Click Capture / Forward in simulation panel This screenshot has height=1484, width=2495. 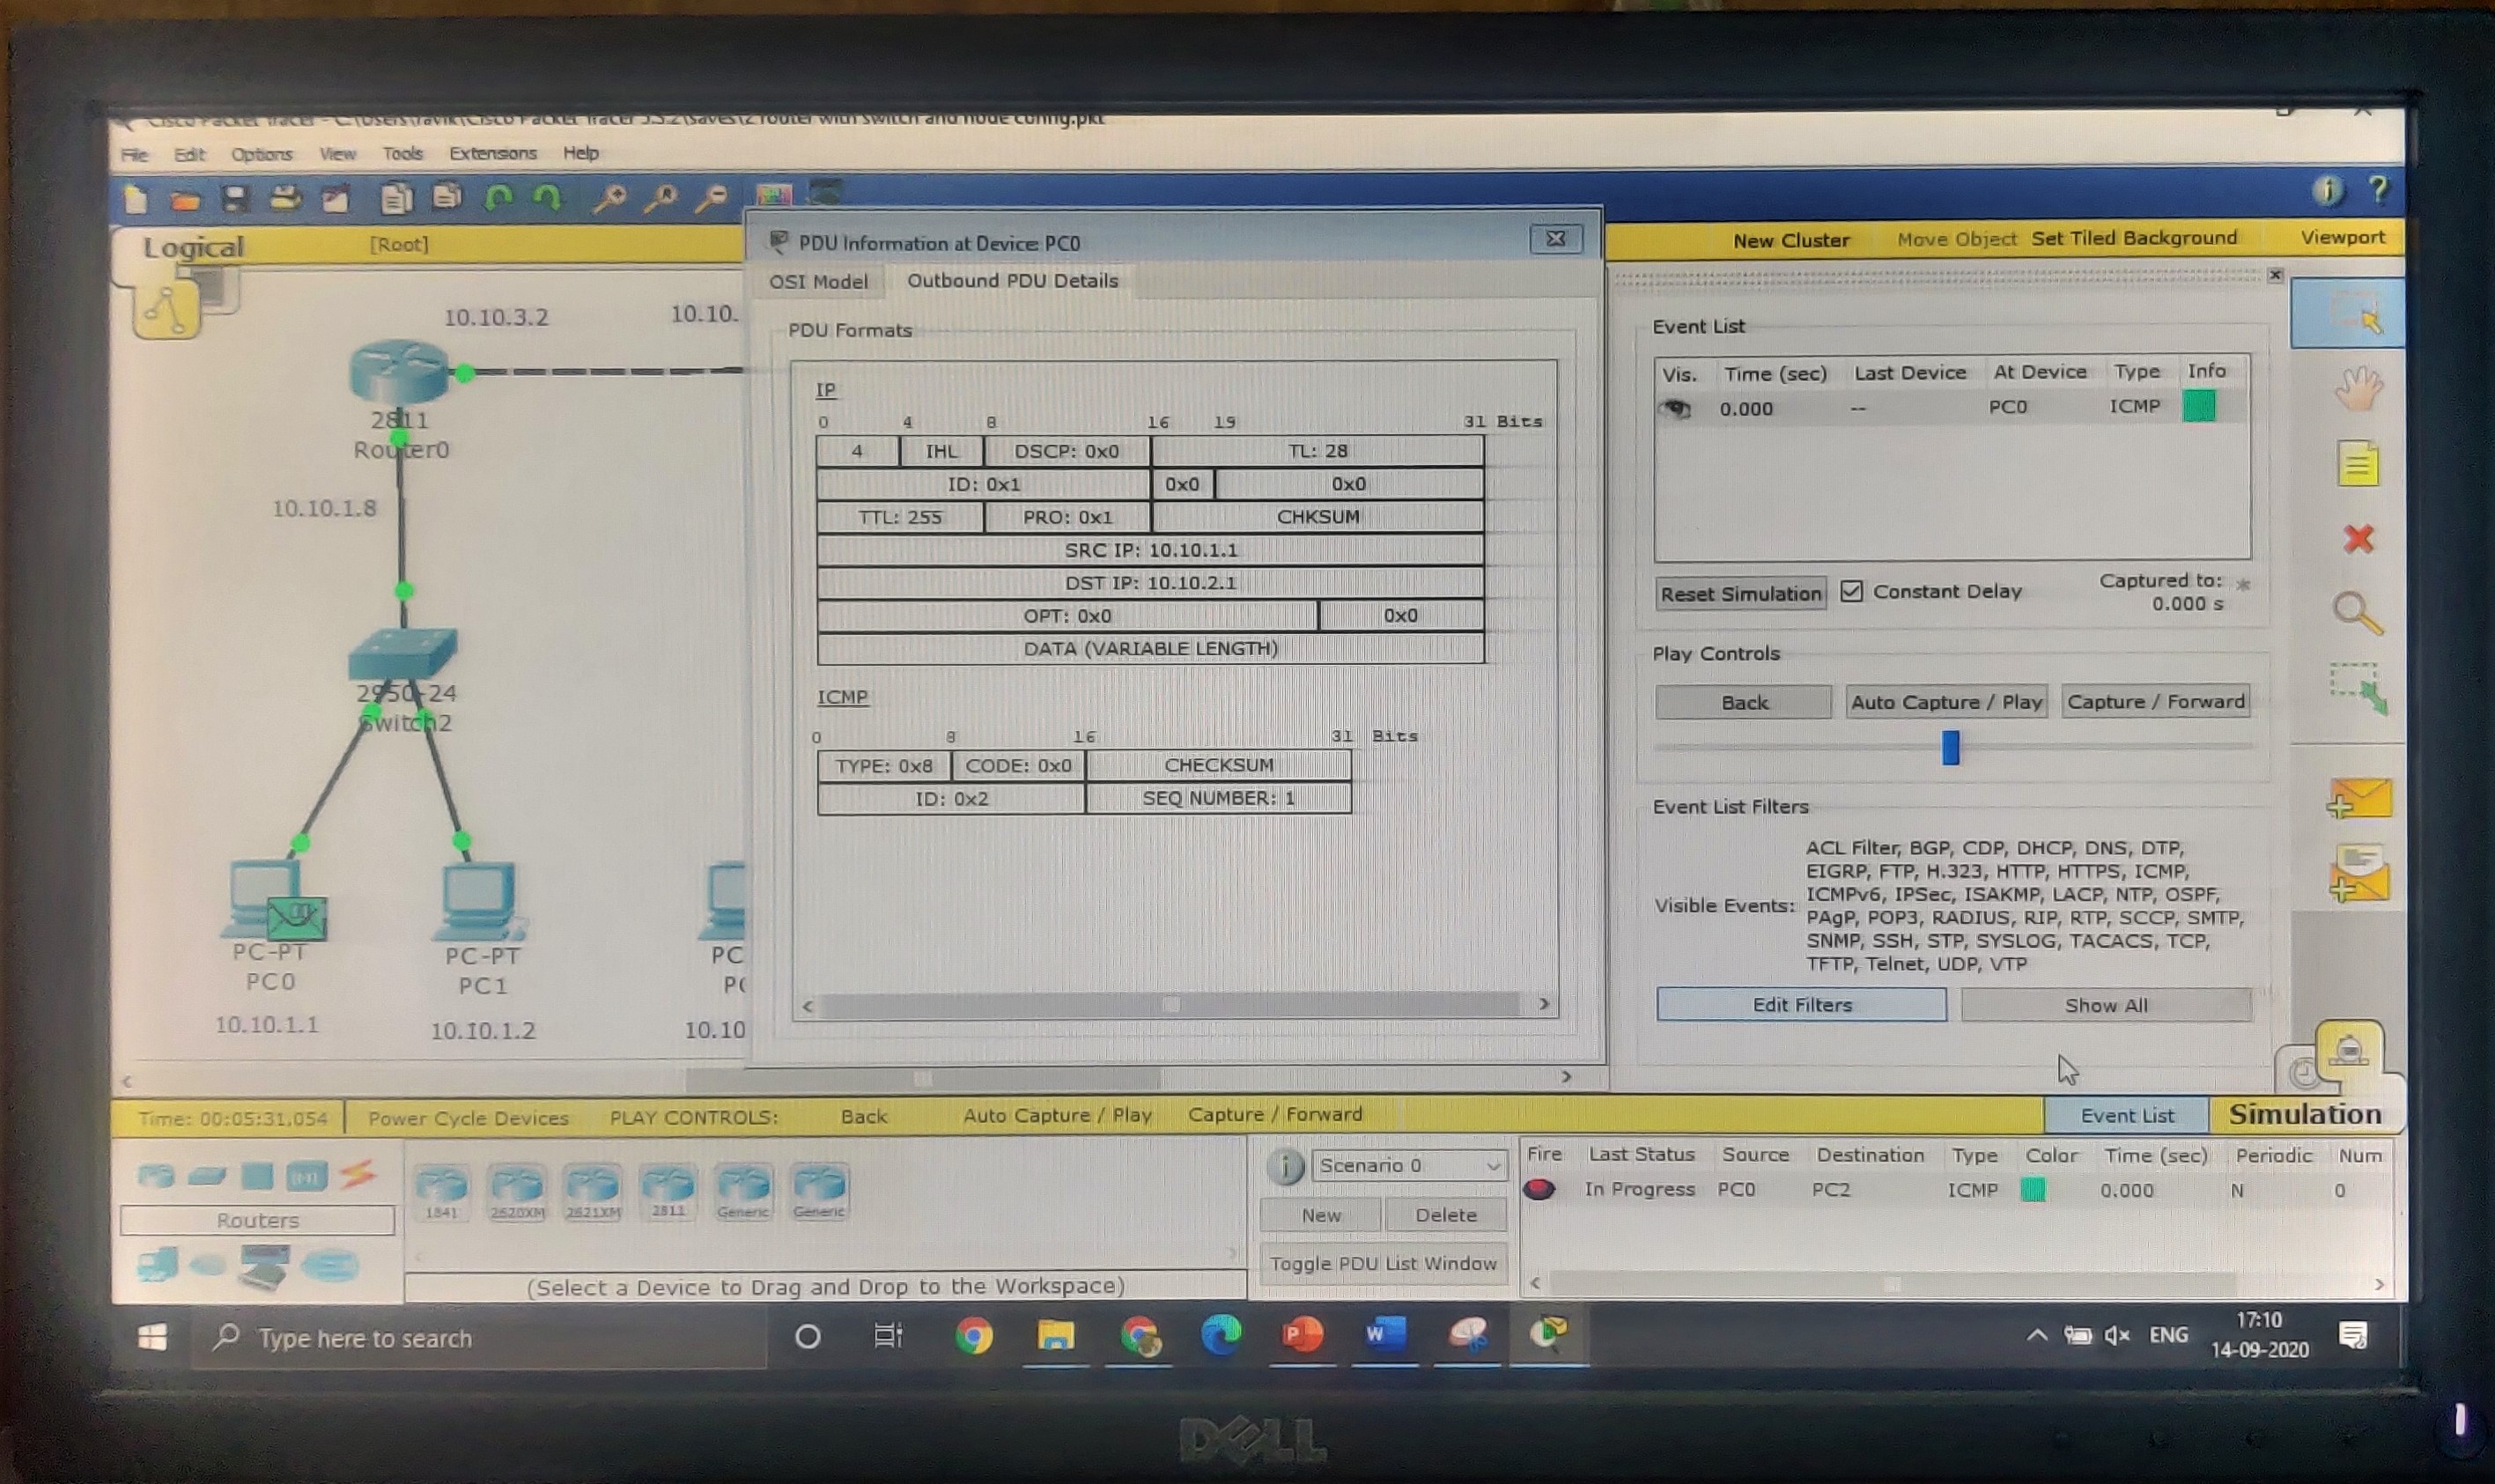click(2156, 701)
